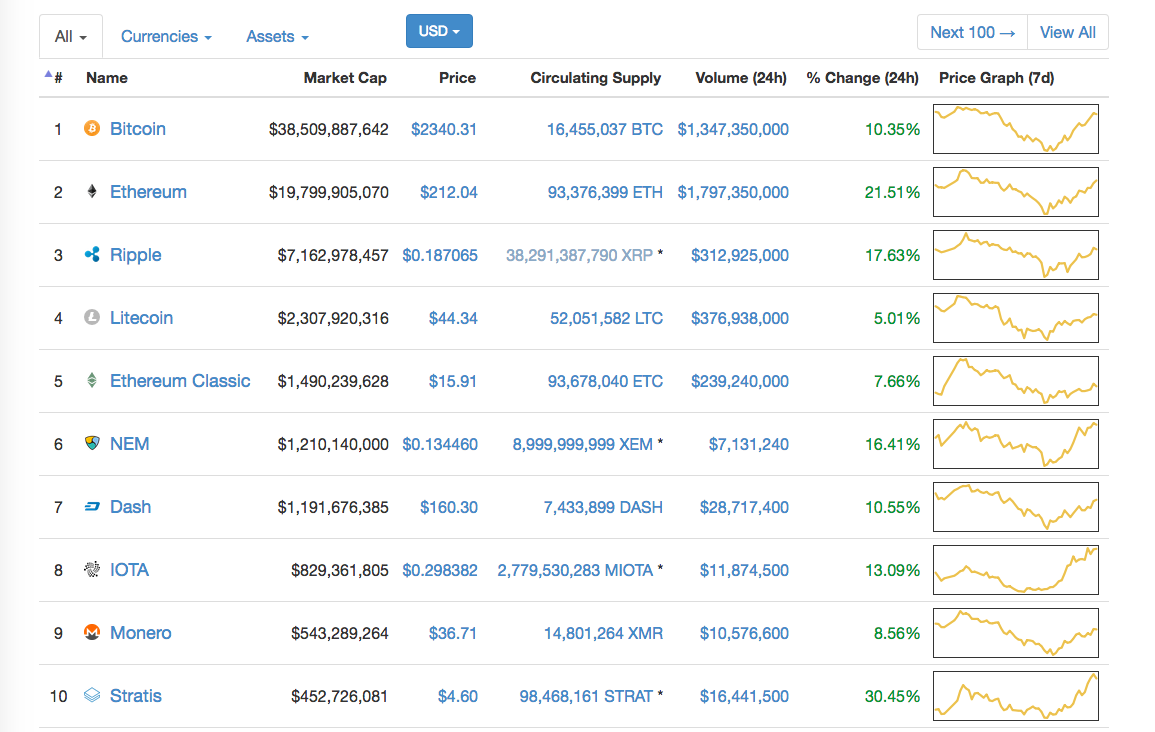
Task: Open the Ethereum coin page link
Action: click(148, 191)
